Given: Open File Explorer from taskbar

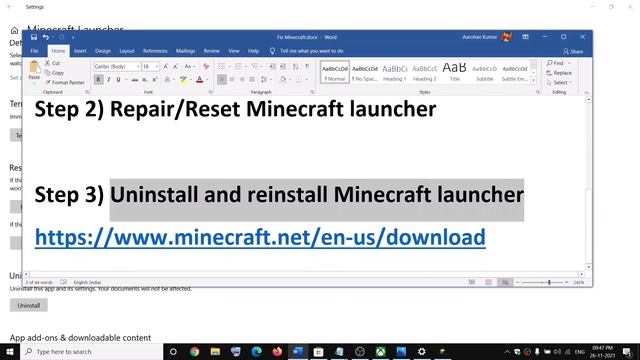Looking at the screenshot, I should coord(215,351).
